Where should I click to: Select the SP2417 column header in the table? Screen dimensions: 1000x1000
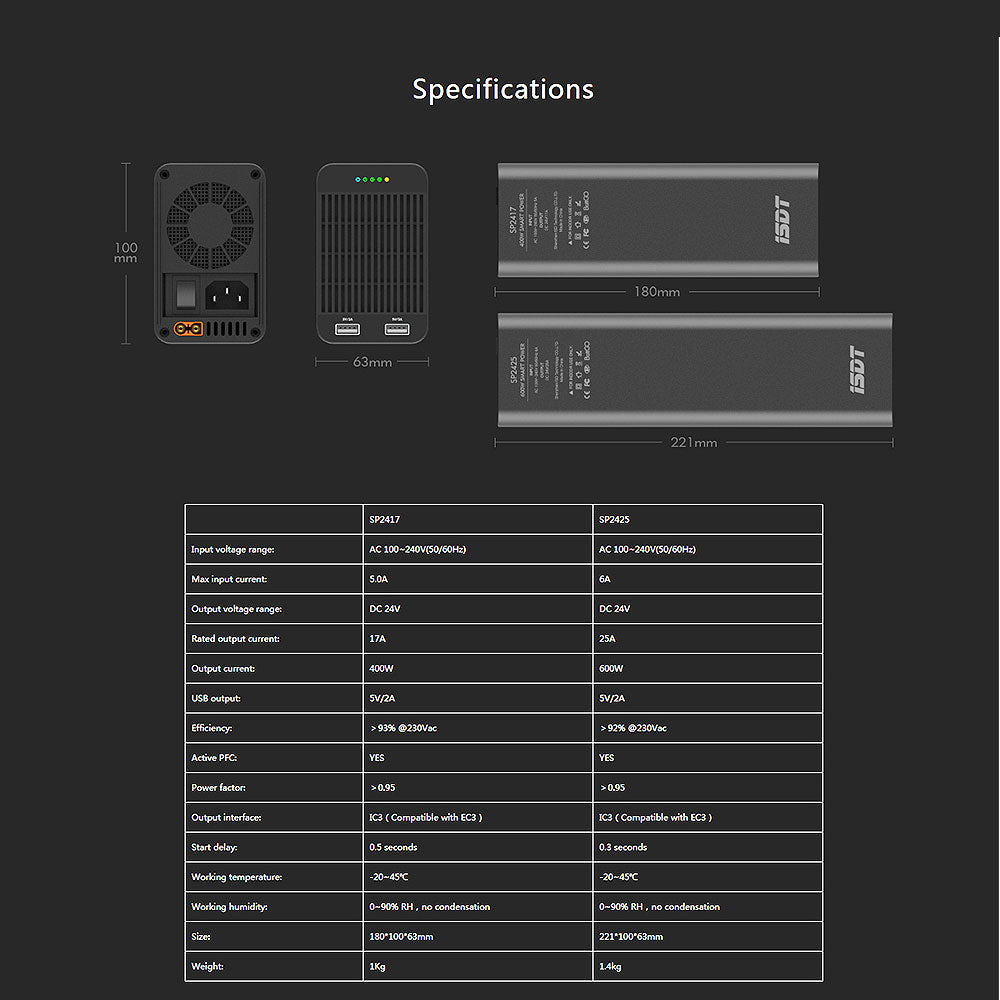385,520
